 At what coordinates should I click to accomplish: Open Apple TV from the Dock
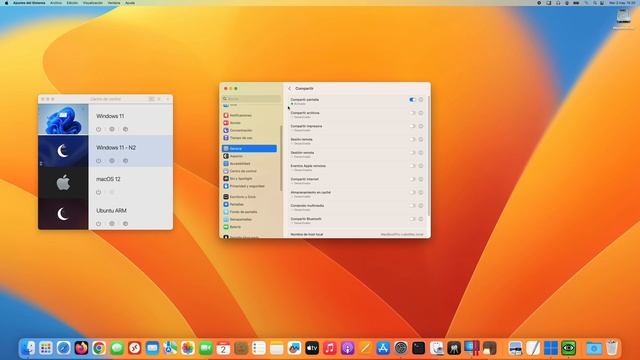click(x=312, y=348)
